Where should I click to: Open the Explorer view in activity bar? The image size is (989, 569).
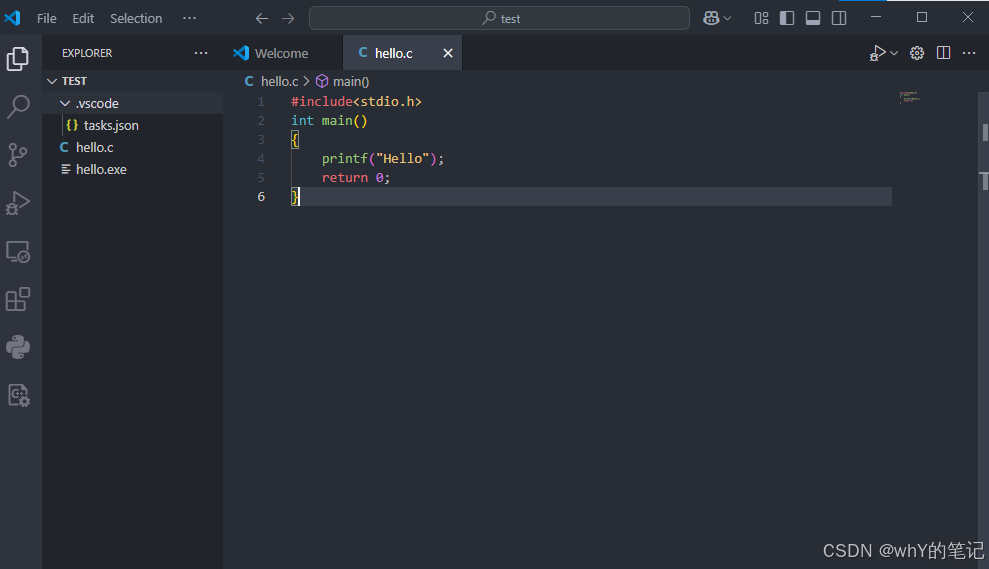click(x=18, y=59)
